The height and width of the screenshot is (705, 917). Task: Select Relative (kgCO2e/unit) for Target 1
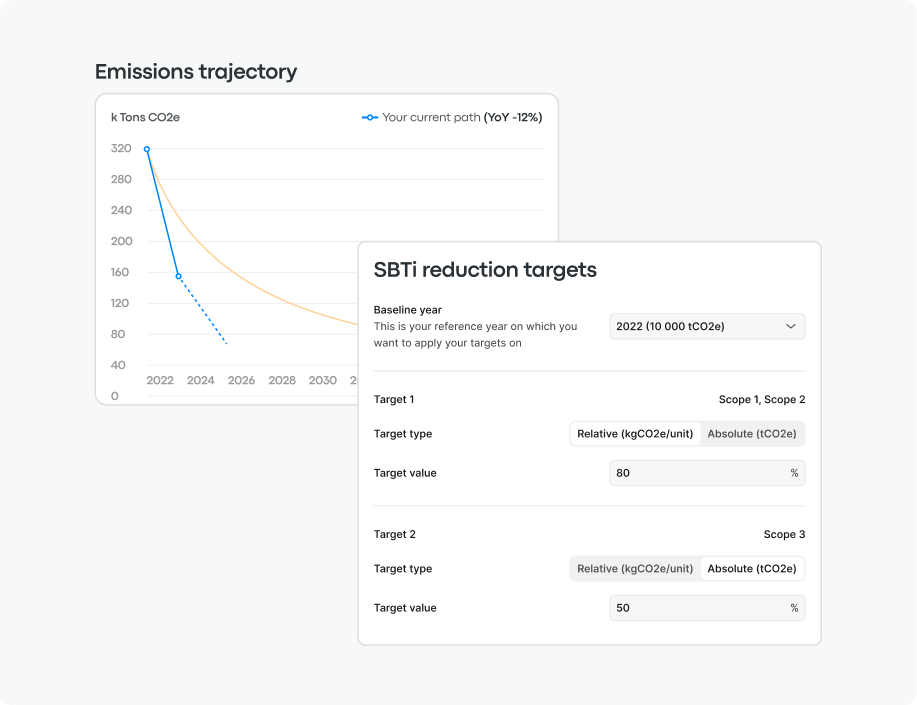coord(635,434)
